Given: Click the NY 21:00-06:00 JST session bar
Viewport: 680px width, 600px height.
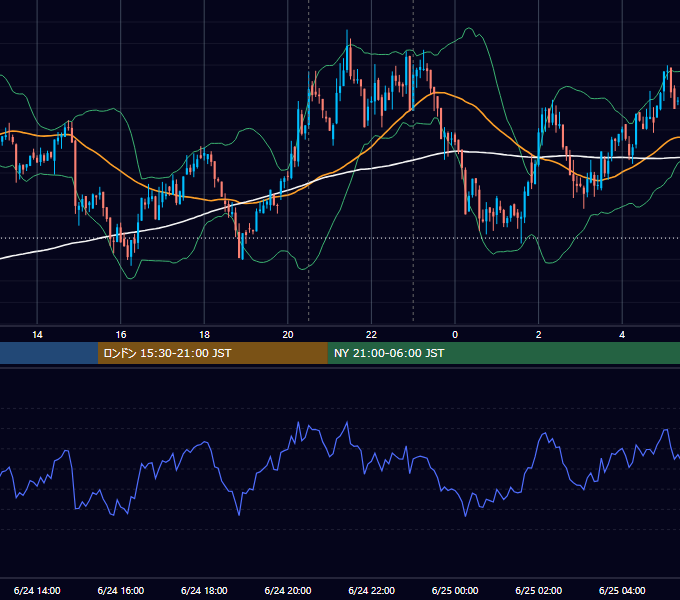Looking at the screenshot, I should pos(503,353).
